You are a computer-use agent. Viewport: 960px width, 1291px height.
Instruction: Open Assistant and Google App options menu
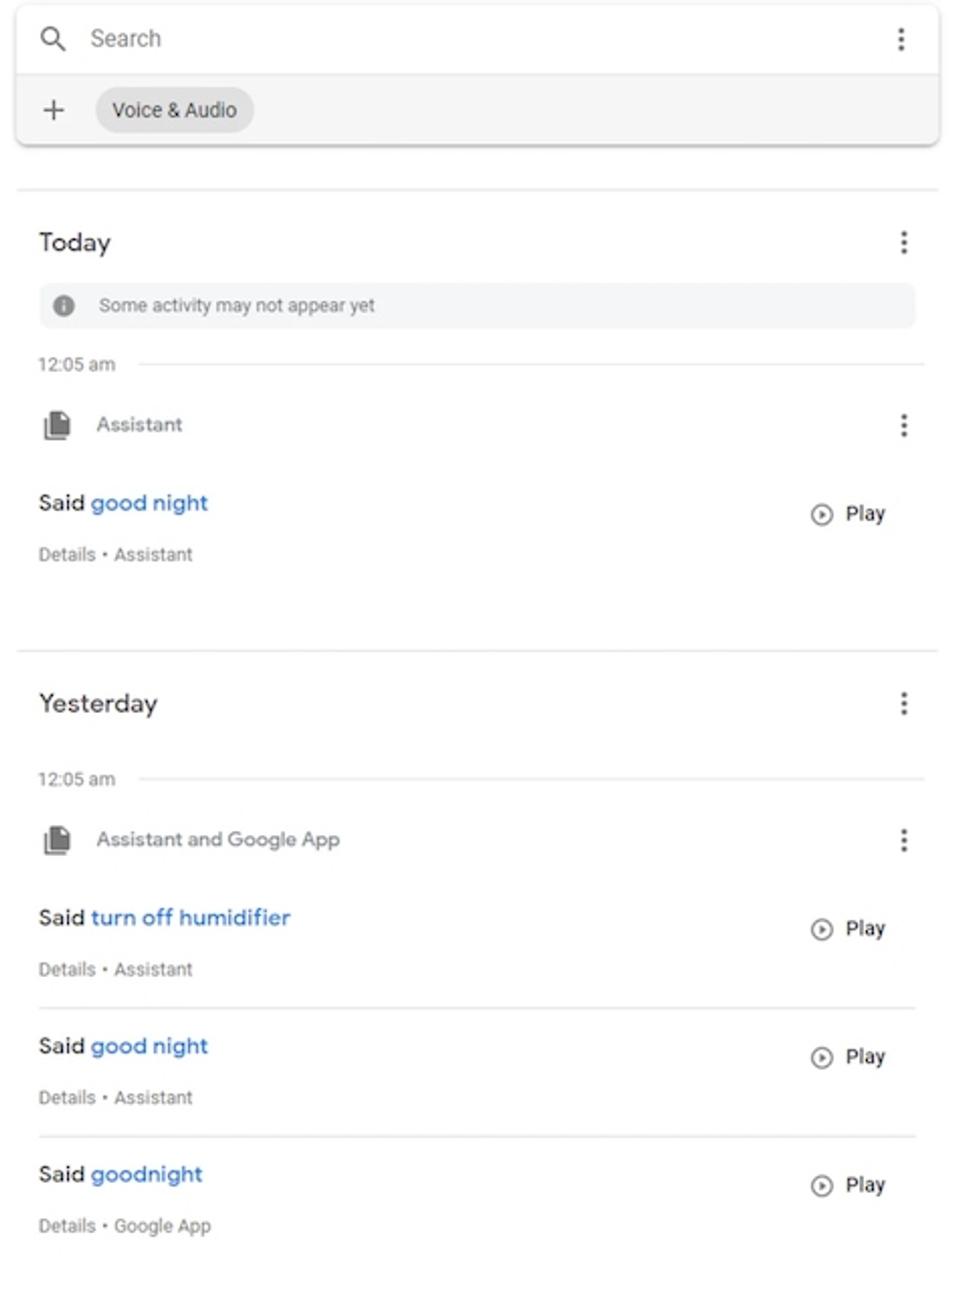pos(904,841)
